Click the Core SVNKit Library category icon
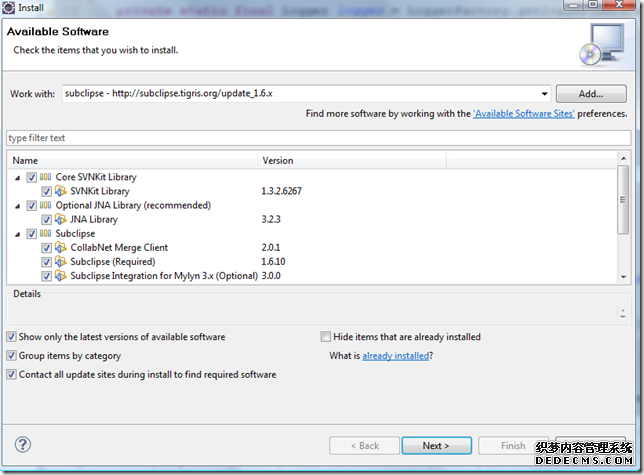This screenshot has height=475, width=644. 46,177
